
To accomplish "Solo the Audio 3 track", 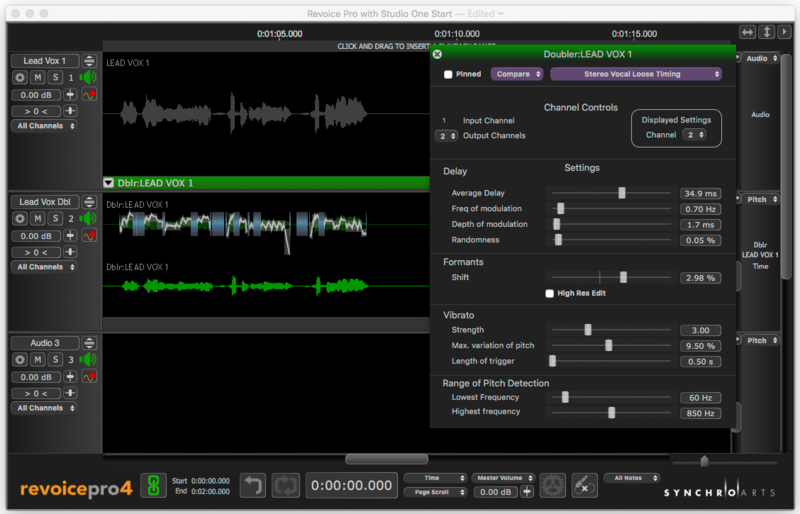I will tap(56, 359).
